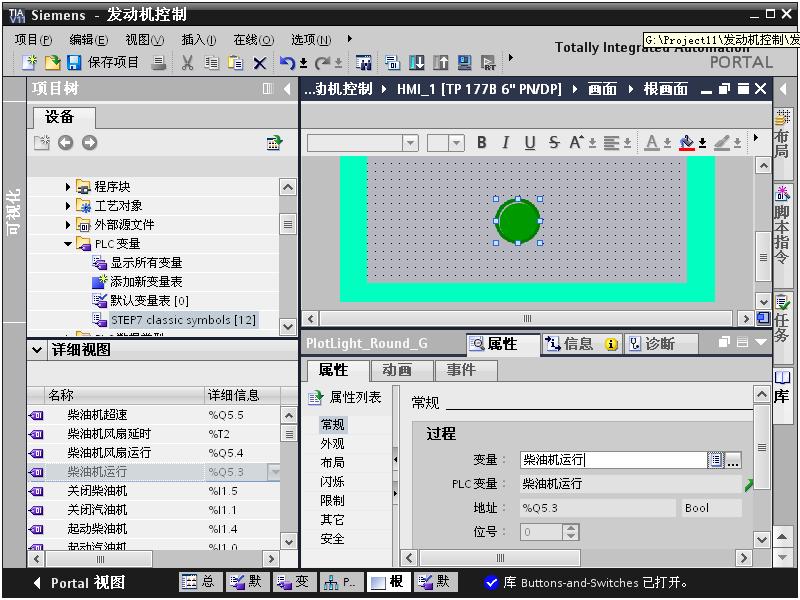Image resolution: width=800 pixels, height=600 pixels.
Task: Open the 项目(P) menu
Action: 33,39
